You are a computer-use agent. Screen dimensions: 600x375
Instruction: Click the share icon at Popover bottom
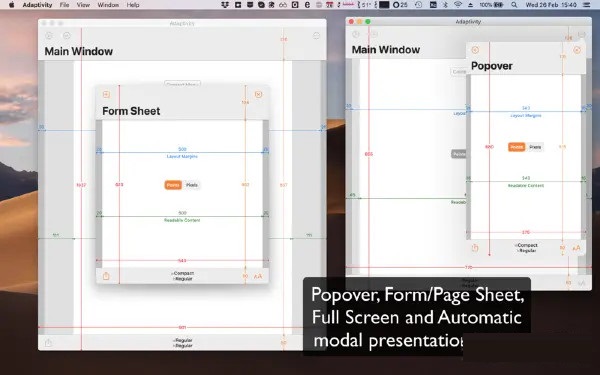pyautogui.click(x=475, y=248)
